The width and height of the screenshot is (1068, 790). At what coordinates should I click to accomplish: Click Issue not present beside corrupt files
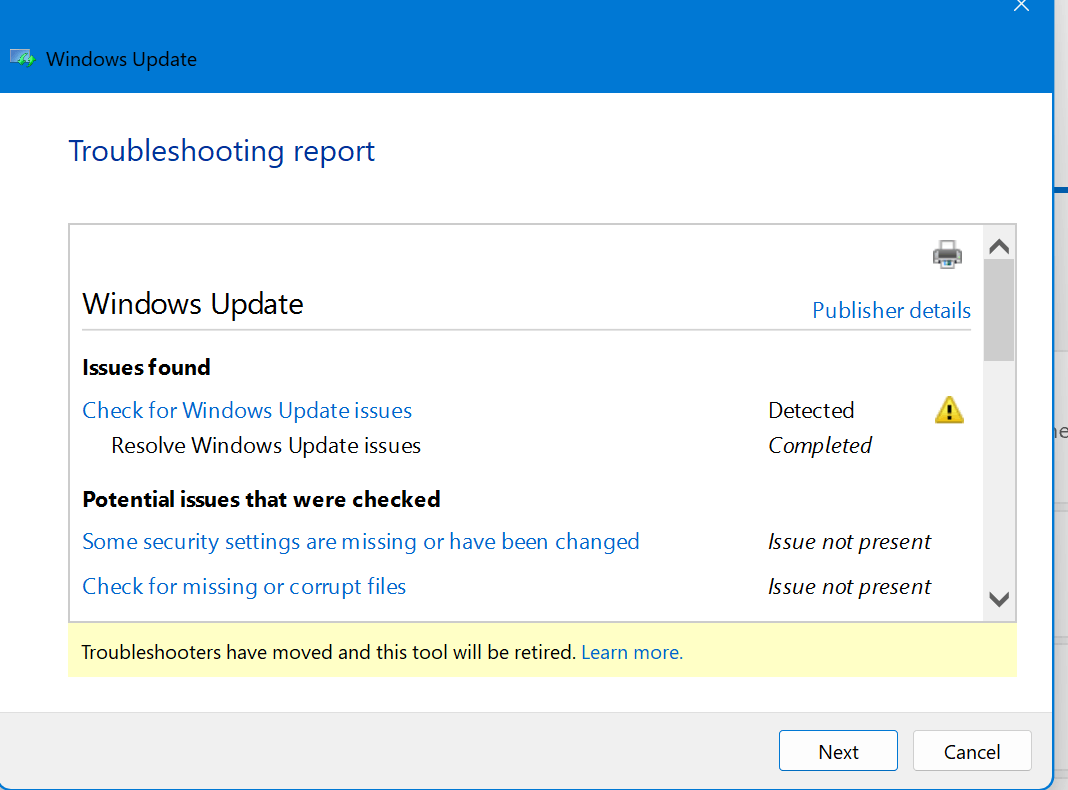(849, 586)
